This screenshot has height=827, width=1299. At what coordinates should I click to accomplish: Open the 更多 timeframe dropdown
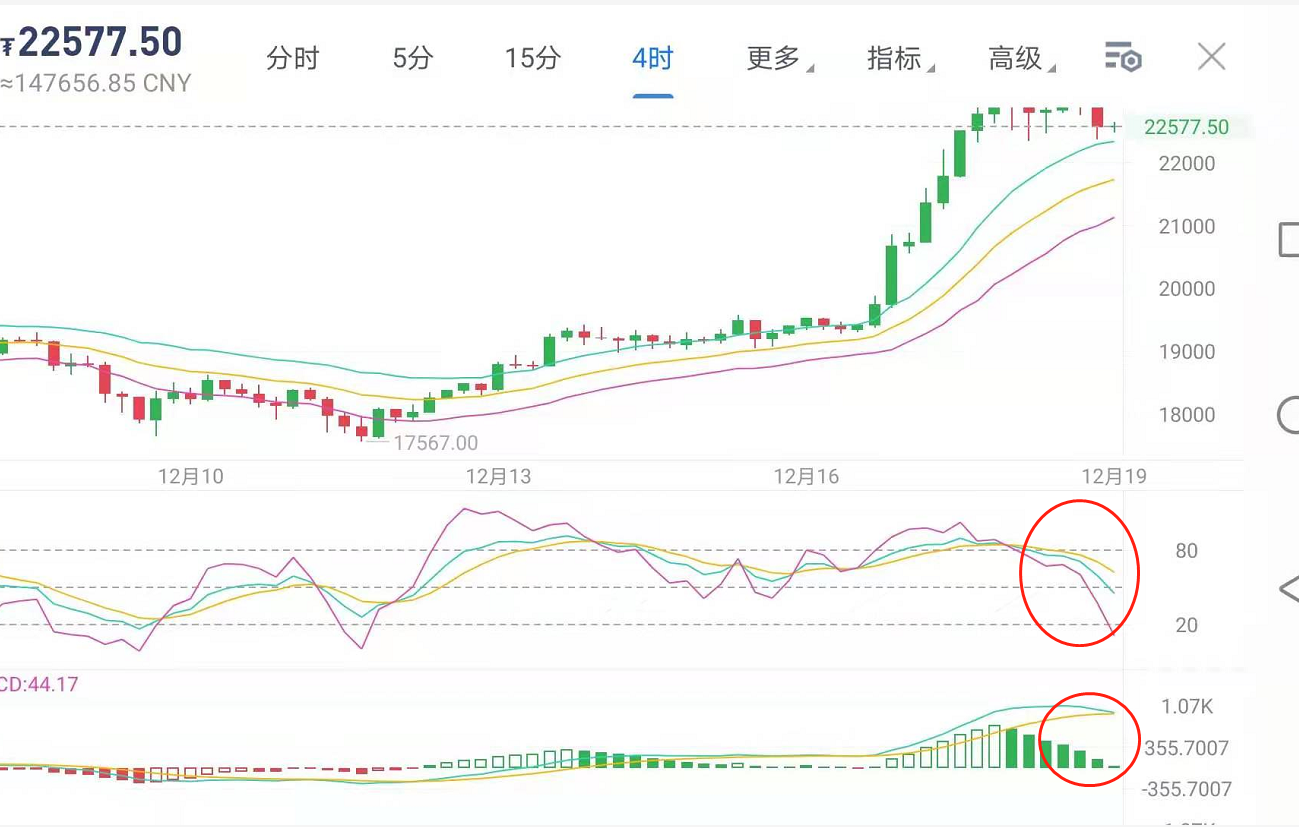(x=771, y=58)
